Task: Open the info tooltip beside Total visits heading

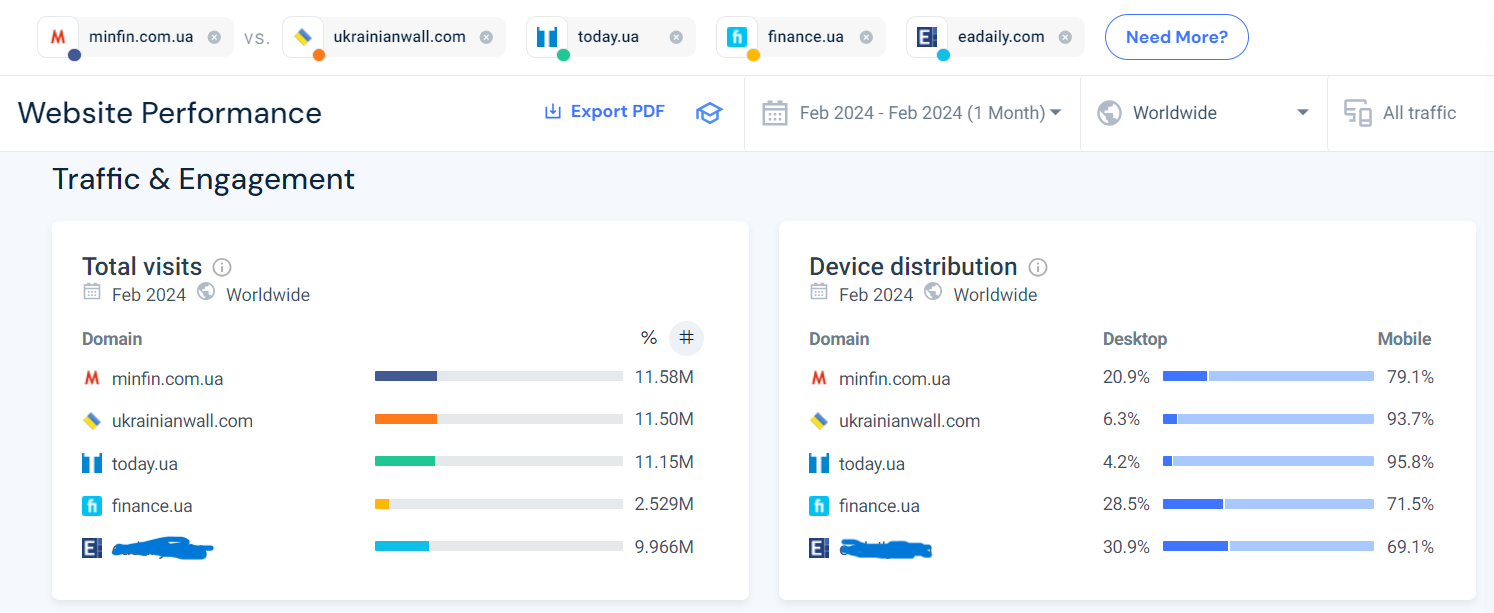Action: tap(221, 267)
